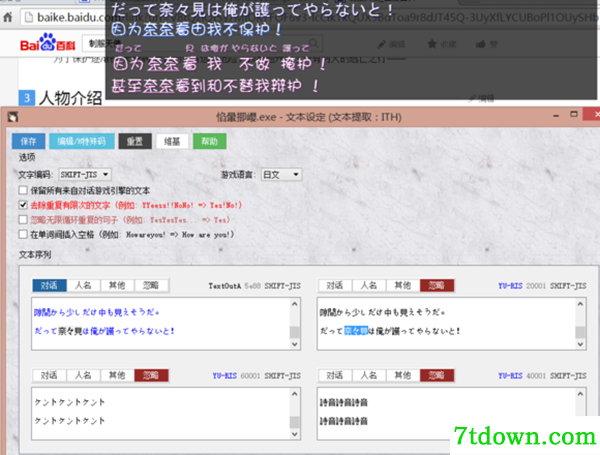Screen dimensions: 600x455
Task: Select 人名 tab in YU-RIS 60001 panel
Action: [83, 375]
